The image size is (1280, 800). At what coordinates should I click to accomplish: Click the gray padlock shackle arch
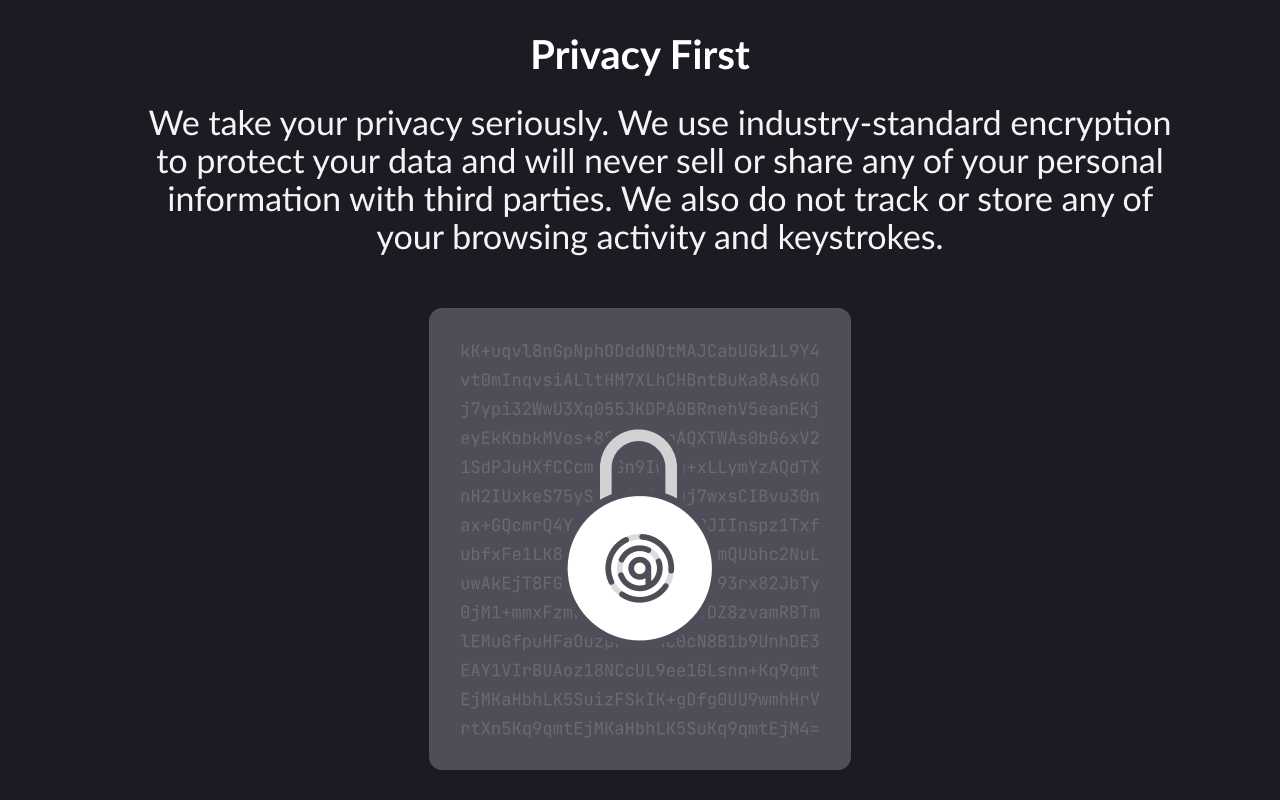coord(640,464)
